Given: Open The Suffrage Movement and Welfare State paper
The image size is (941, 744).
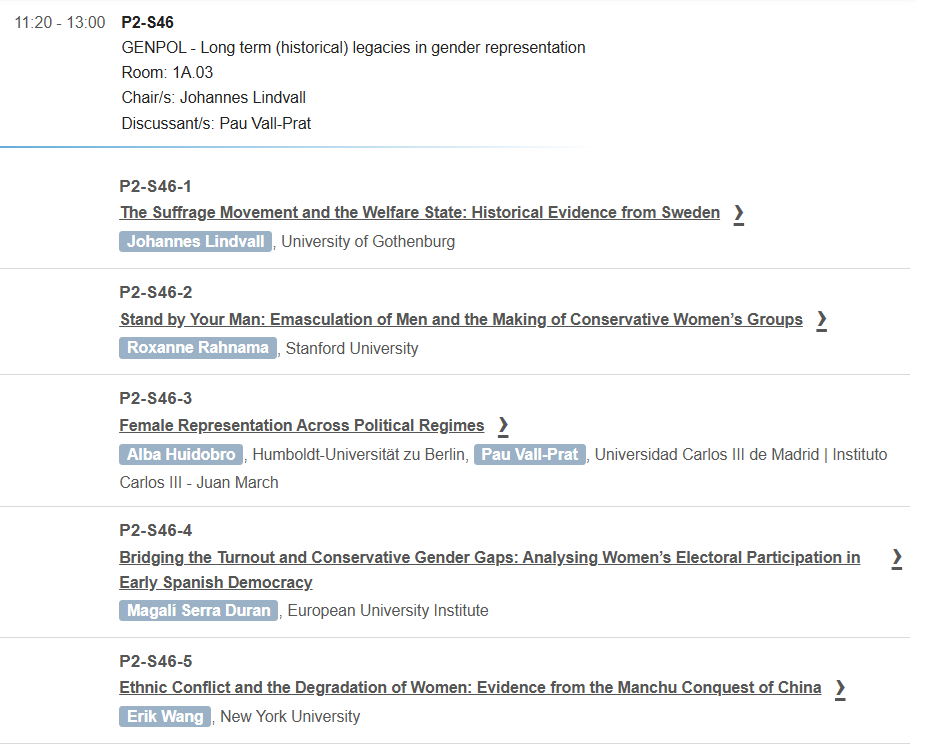Looking at the screenshot, I should click(420, 213).
